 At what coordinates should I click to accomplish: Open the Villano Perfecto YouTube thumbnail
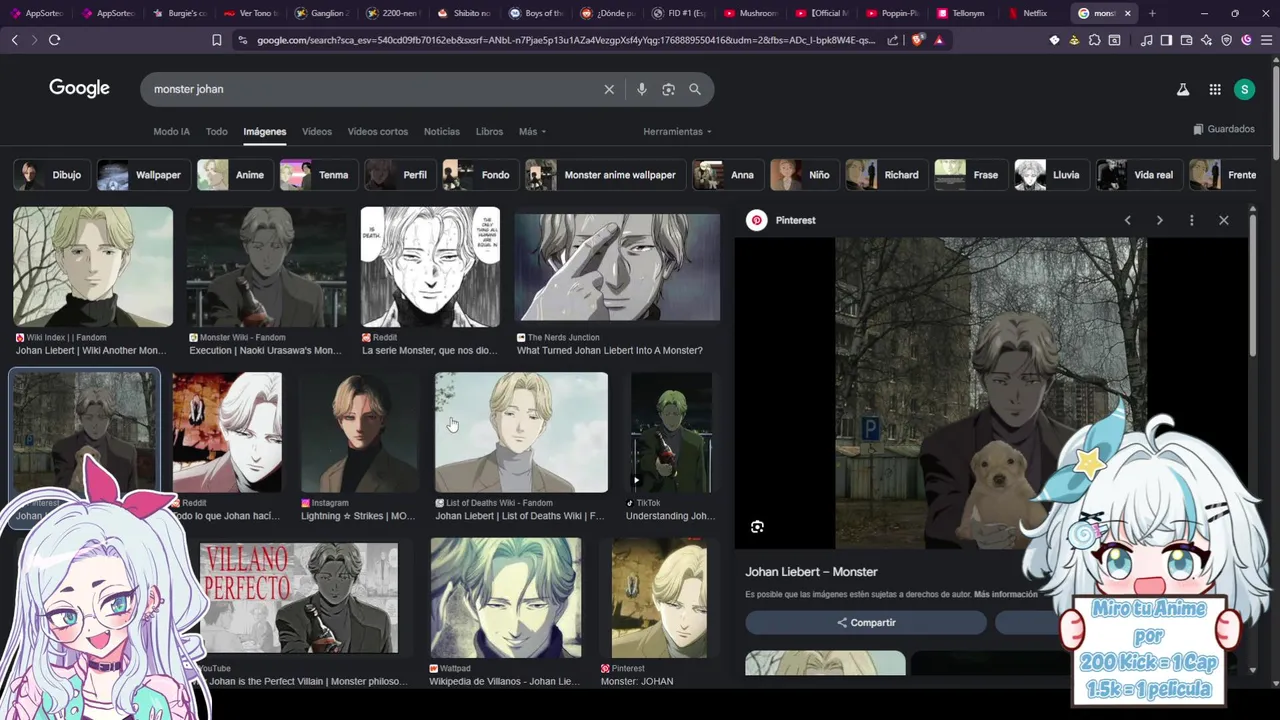[x=299, y=598]
